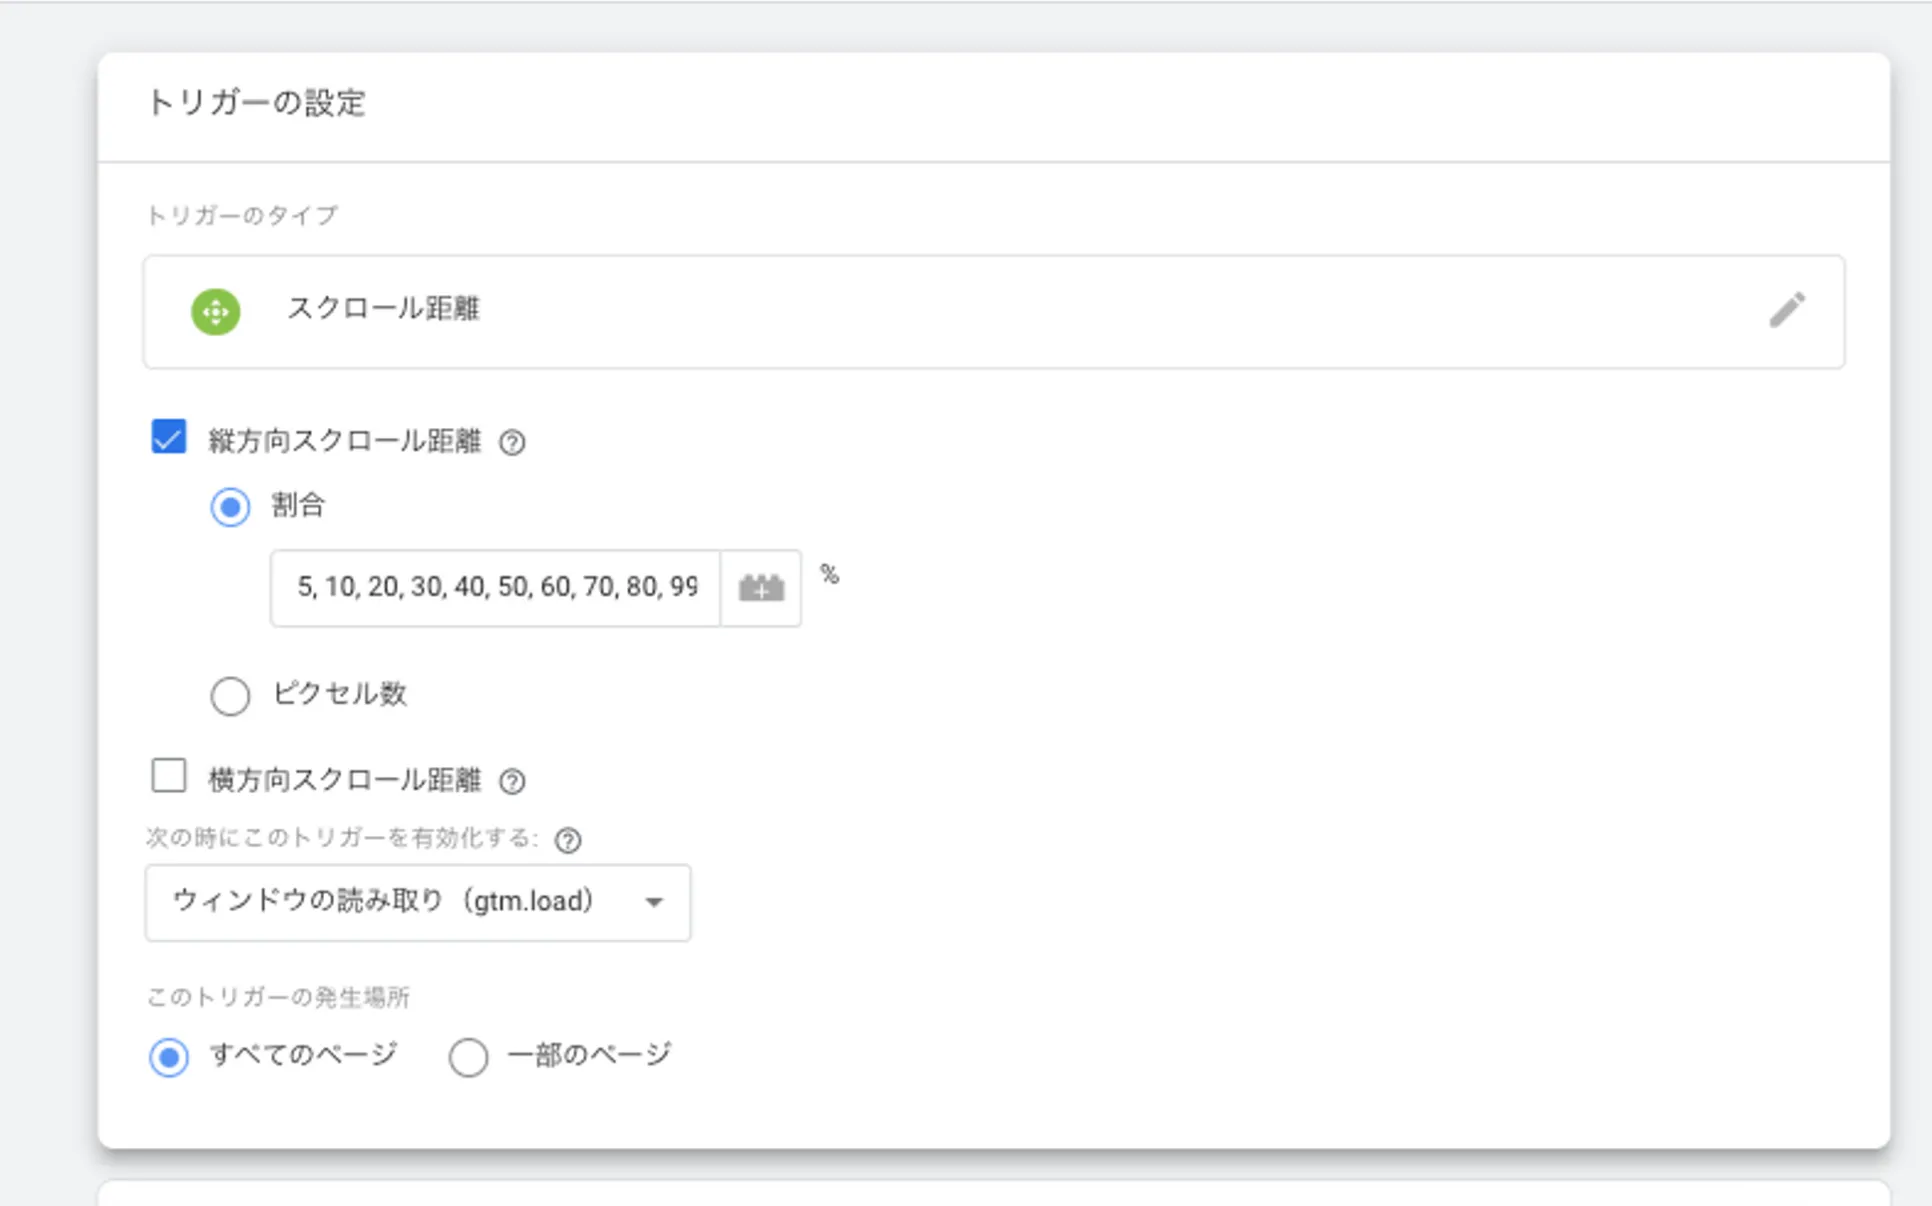Click the このトリガーの発生場所 label

pyautogui.click(x=278, y=997)
